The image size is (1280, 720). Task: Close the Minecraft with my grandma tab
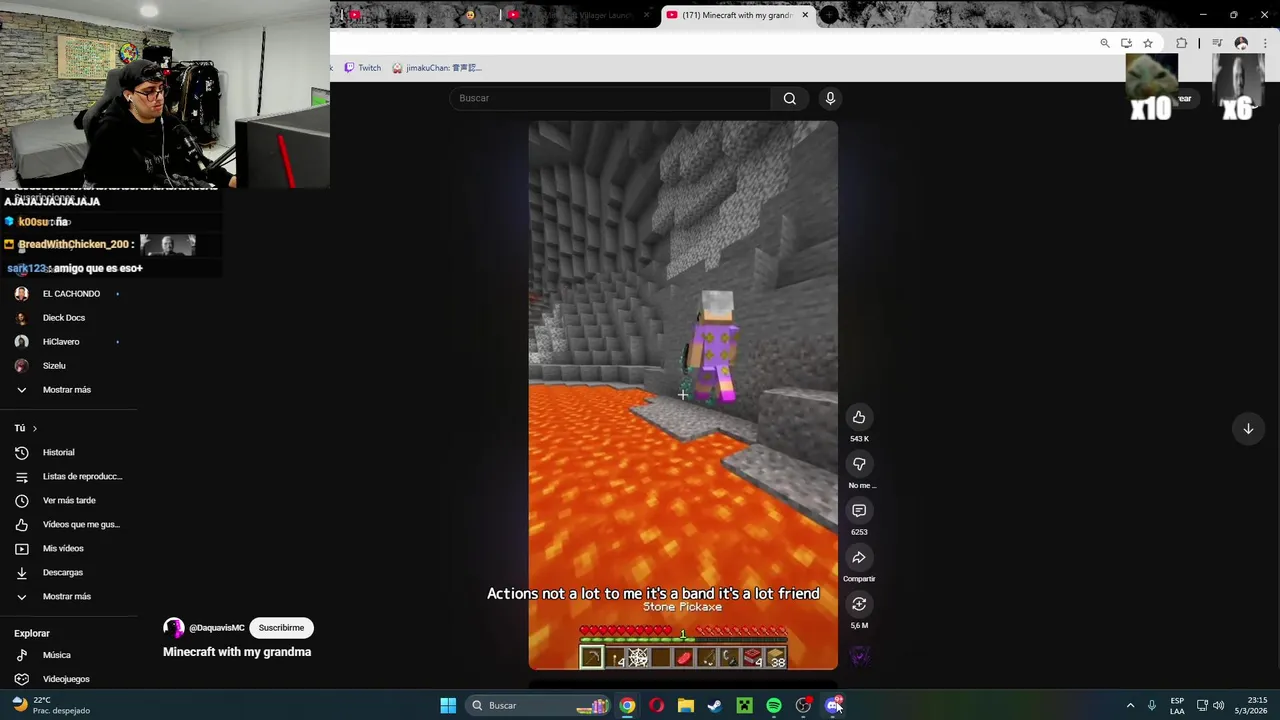805,15
